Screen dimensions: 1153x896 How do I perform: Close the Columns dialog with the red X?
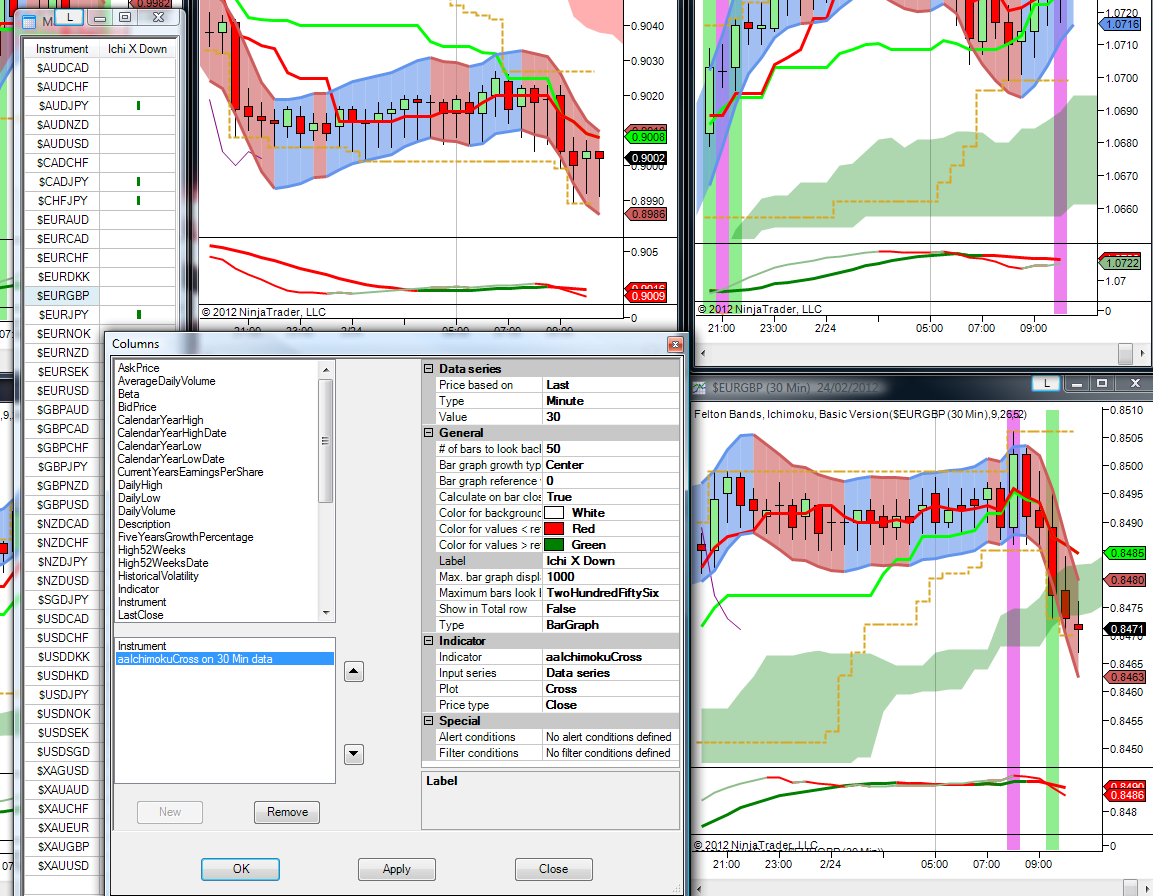pos(674,344)
